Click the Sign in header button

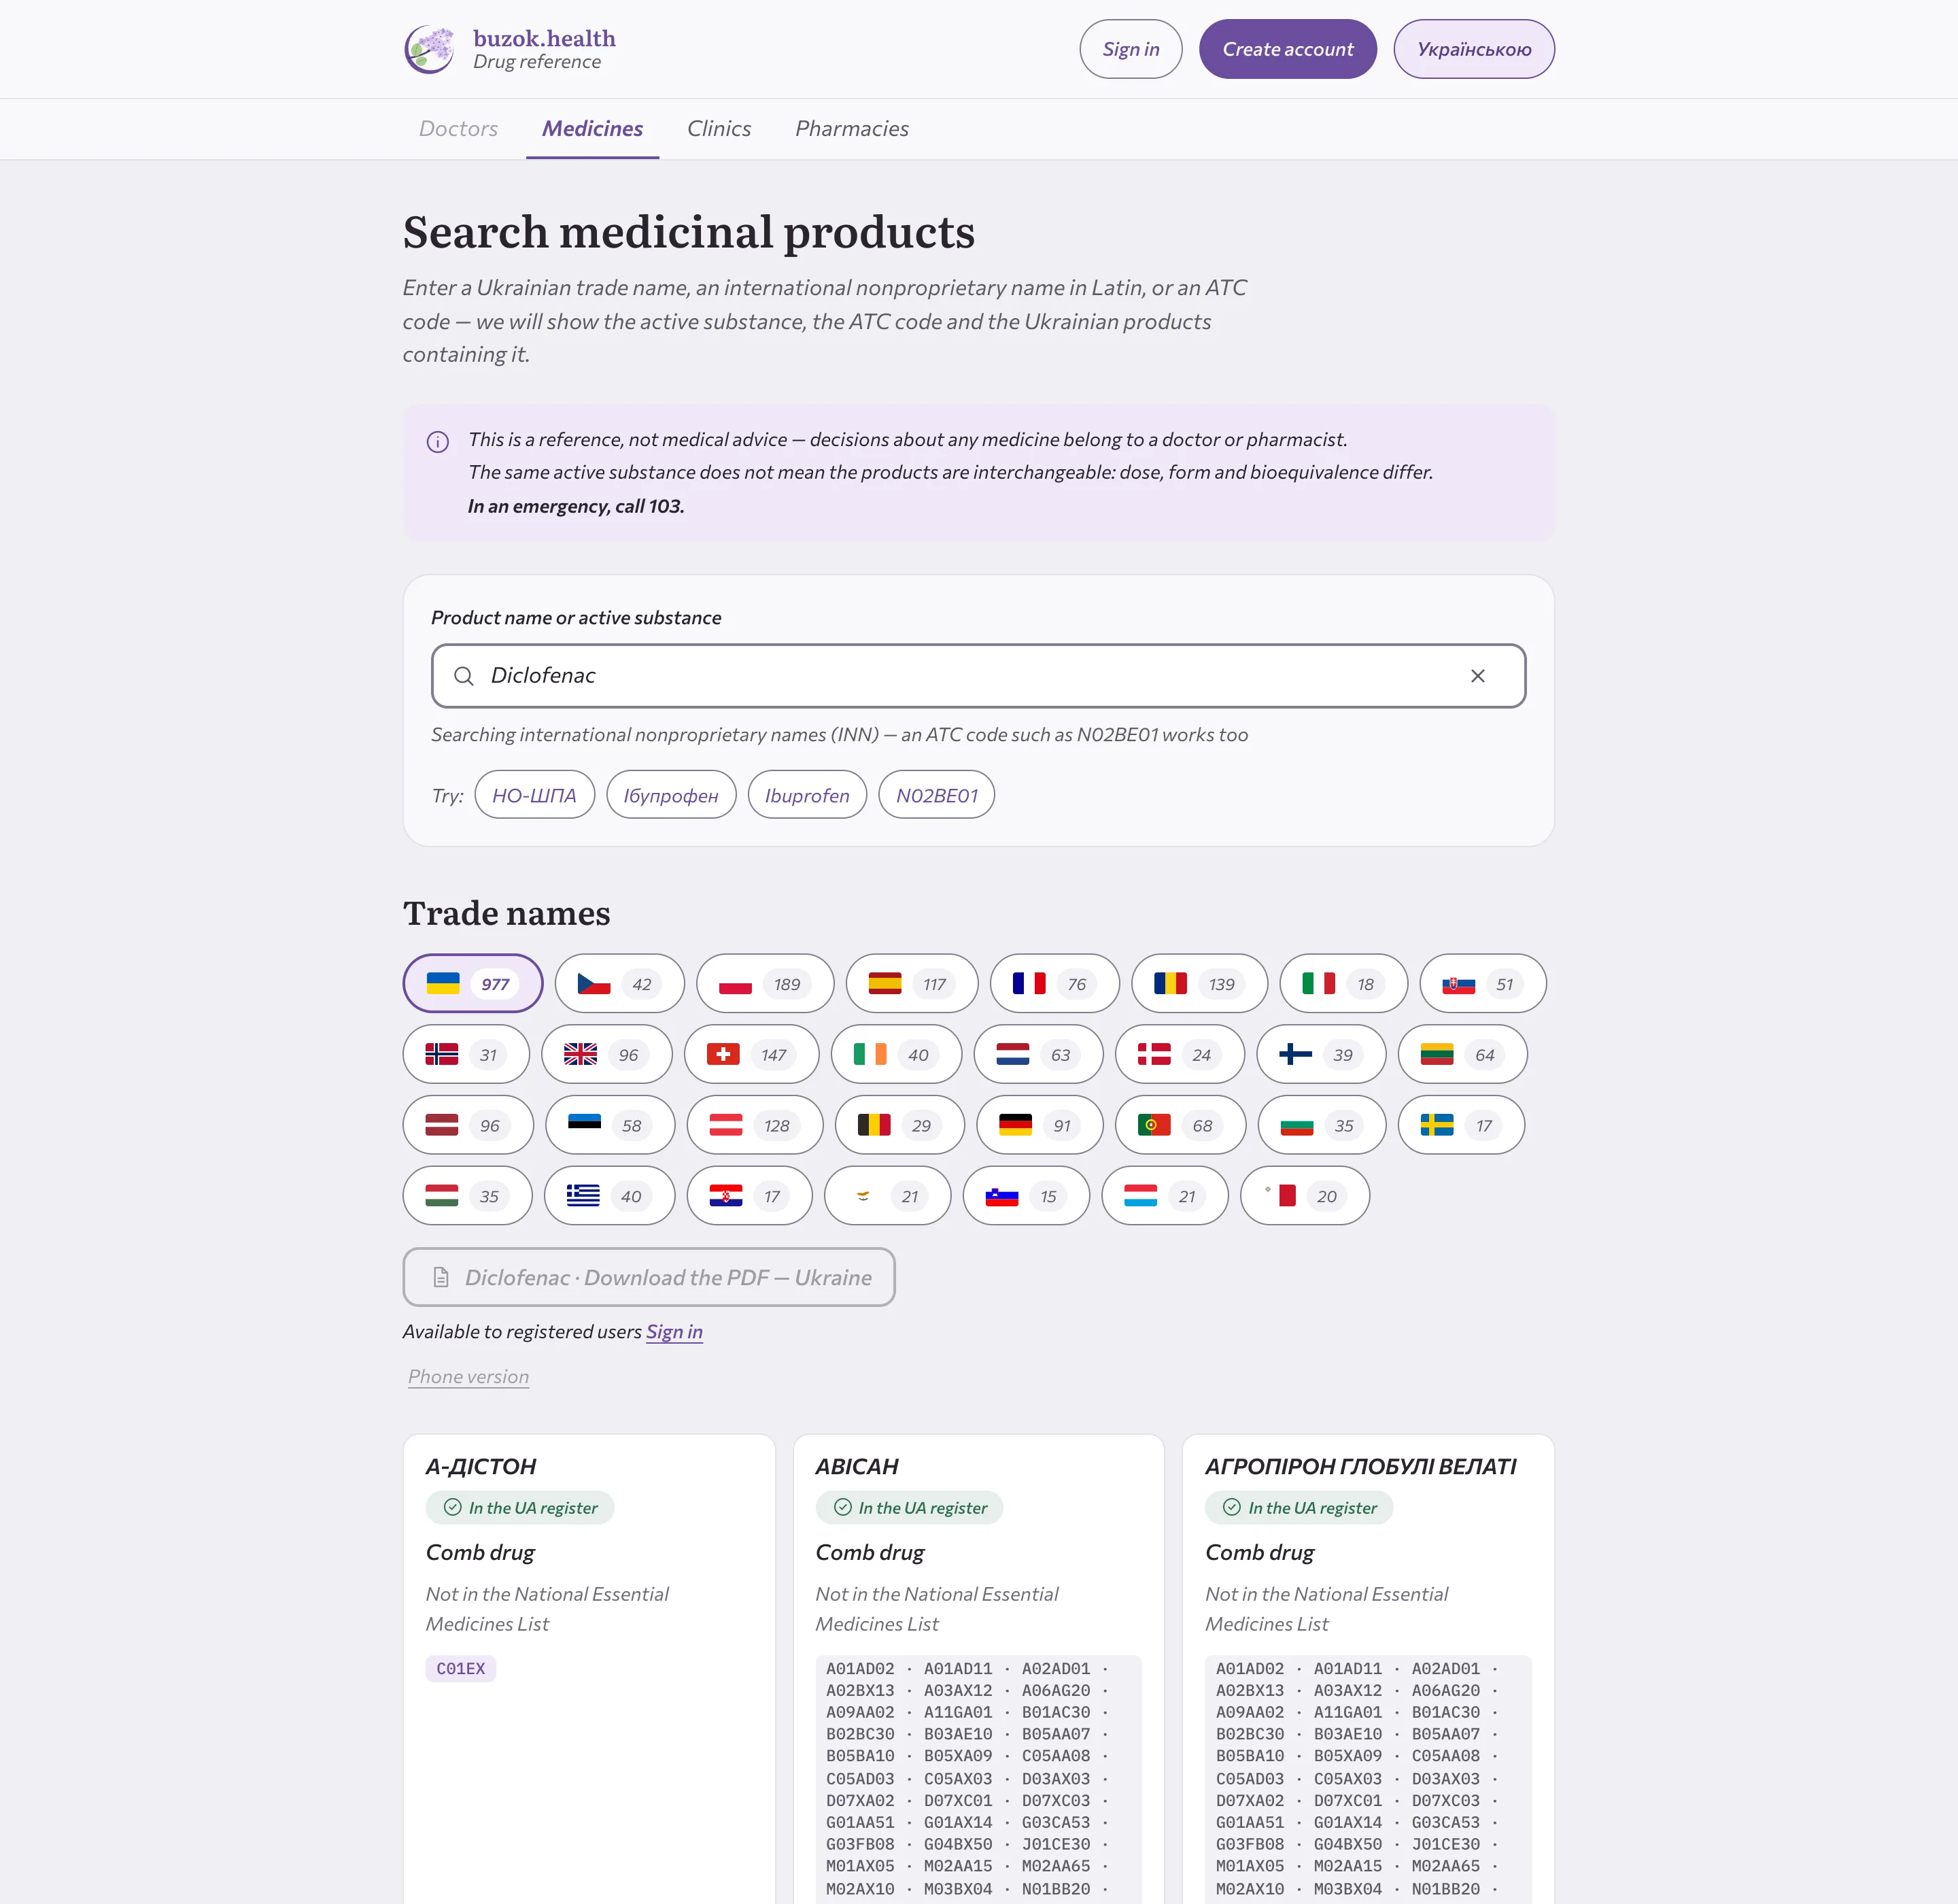pyautogui.click(x=1130, y=49)
